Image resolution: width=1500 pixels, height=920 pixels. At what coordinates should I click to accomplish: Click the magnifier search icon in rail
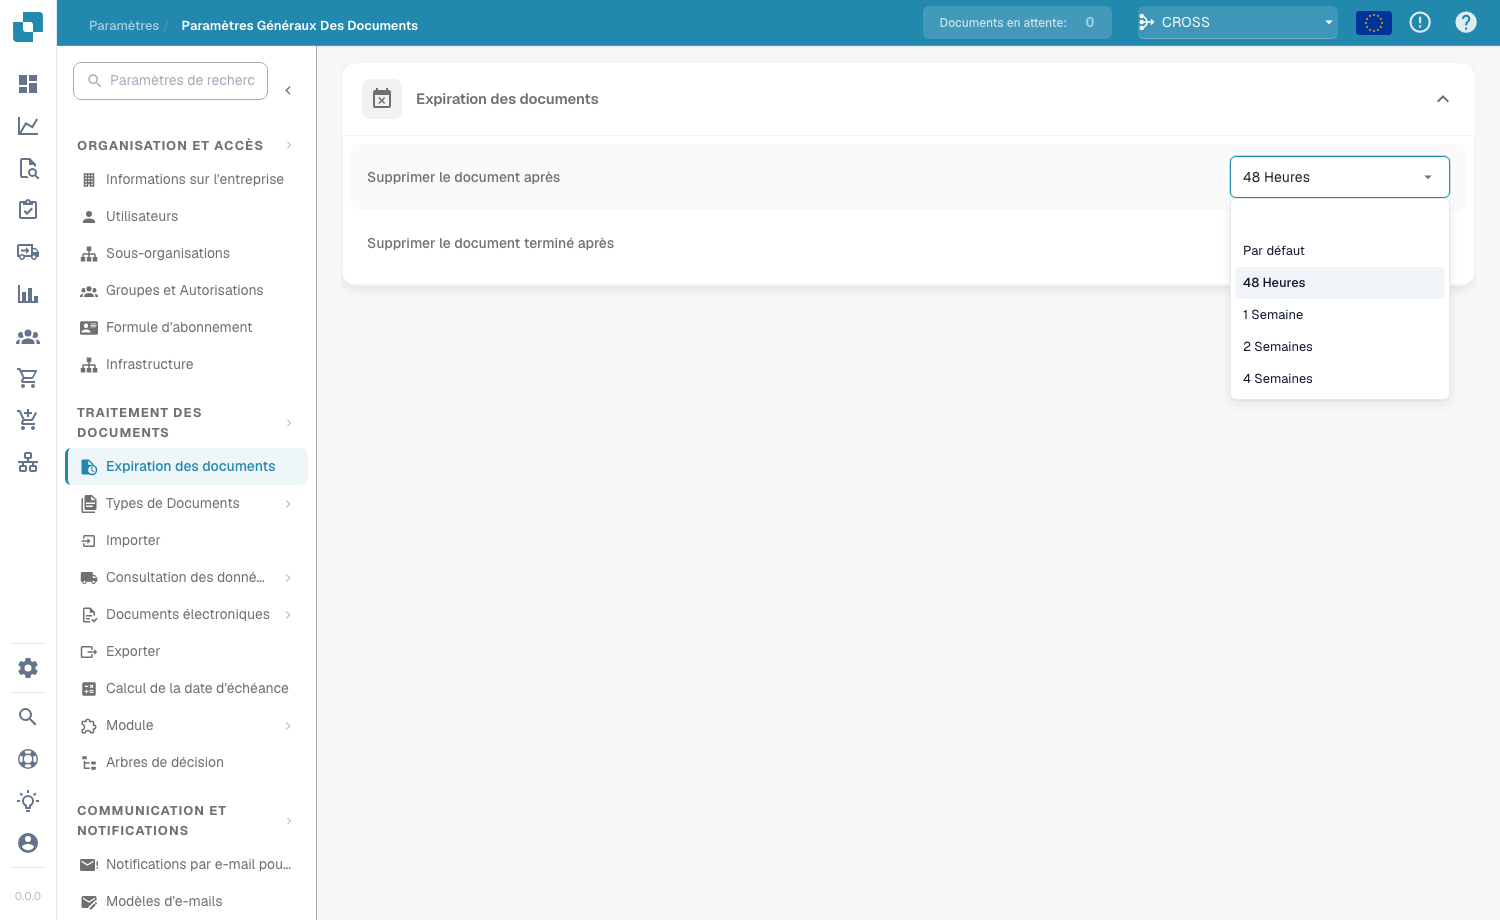point(28,717)
